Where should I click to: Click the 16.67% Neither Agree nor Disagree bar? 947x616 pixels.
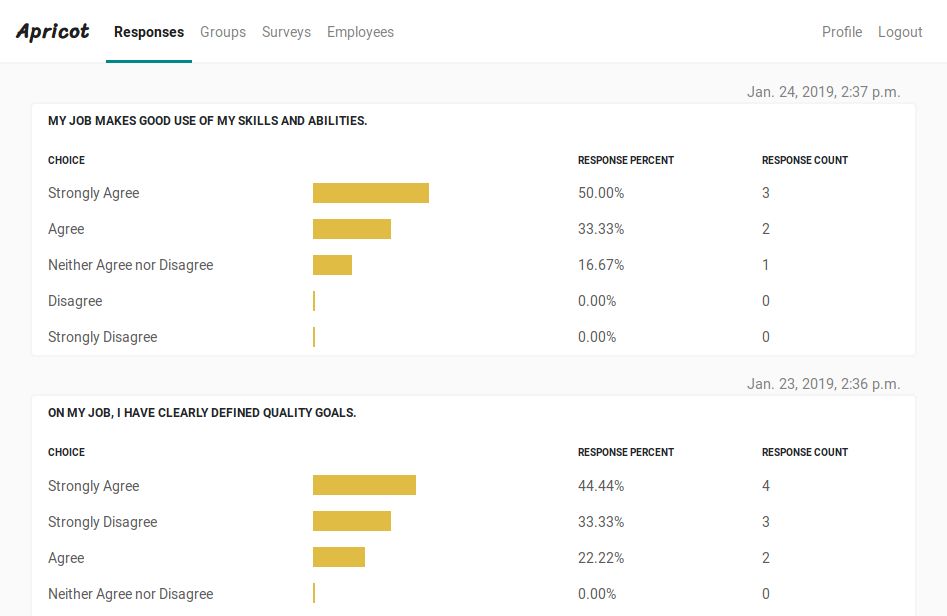tap(332, 265)
